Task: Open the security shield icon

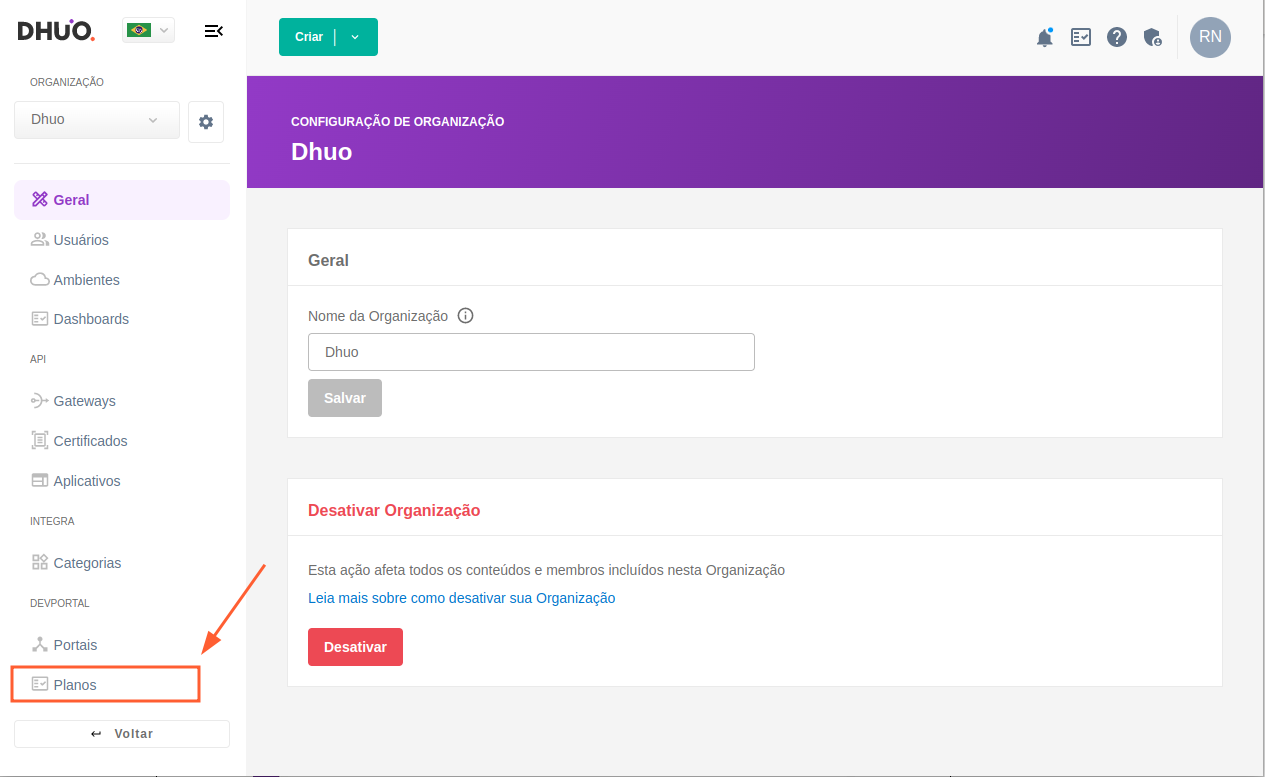Action: click(1153, 38)
